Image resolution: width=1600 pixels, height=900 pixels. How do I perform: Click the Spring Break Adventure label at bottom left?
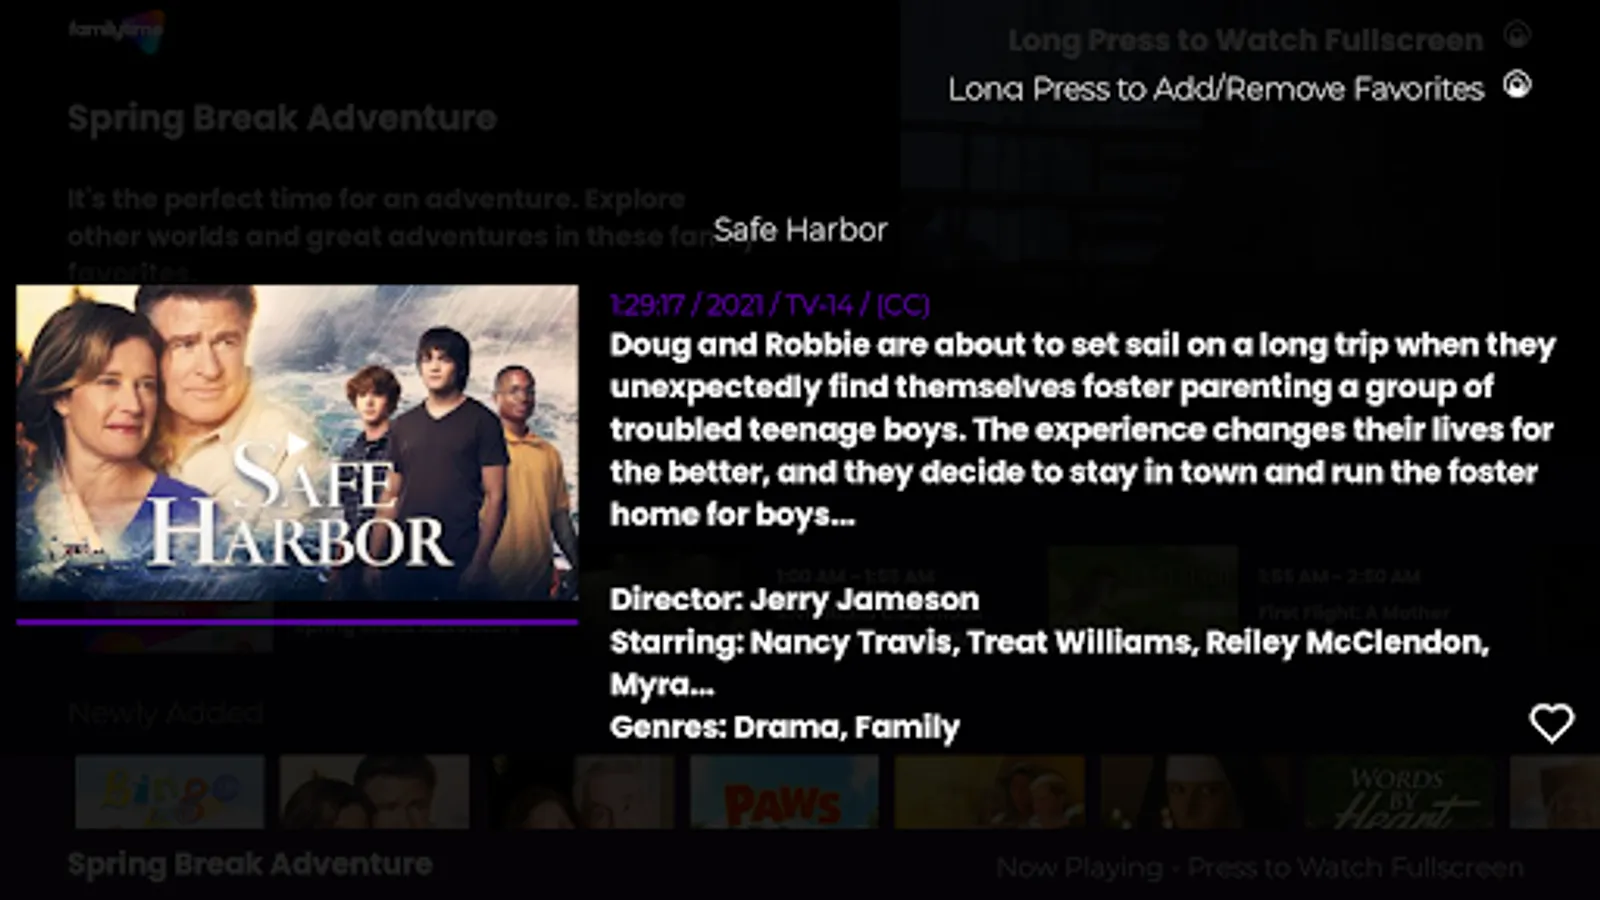tap(250, 864)
